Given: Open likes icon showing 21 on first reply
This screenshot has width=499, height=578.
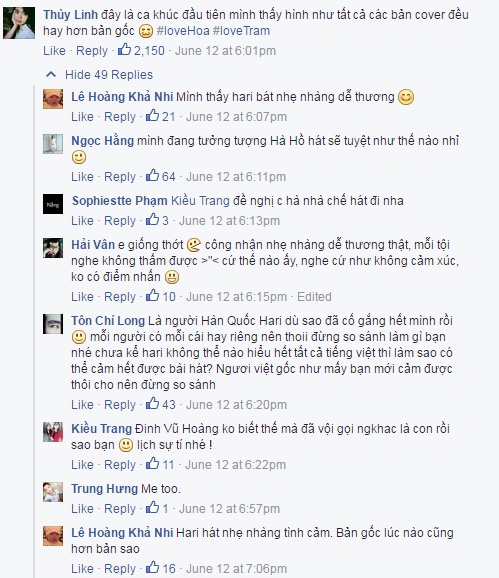Looking at the screenshot, I should (152, 116).
